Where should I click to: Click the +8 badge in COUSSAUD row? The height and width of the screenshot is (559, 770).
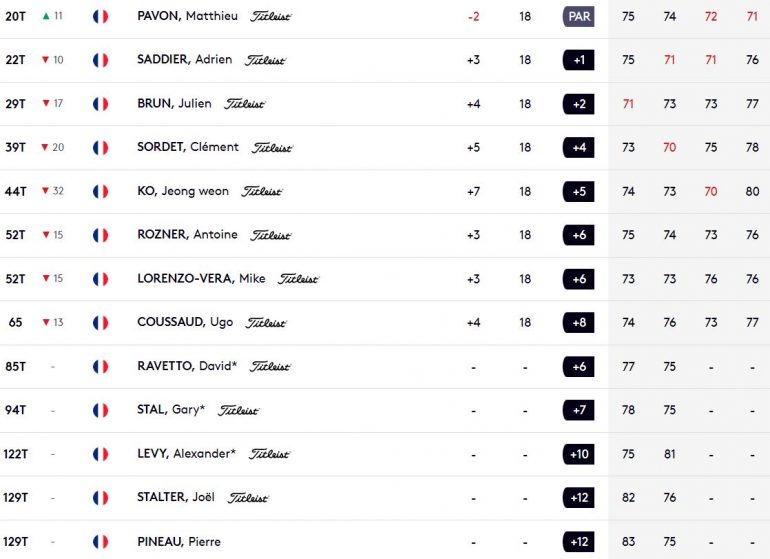pyautogui.click(x=578, y=323)
